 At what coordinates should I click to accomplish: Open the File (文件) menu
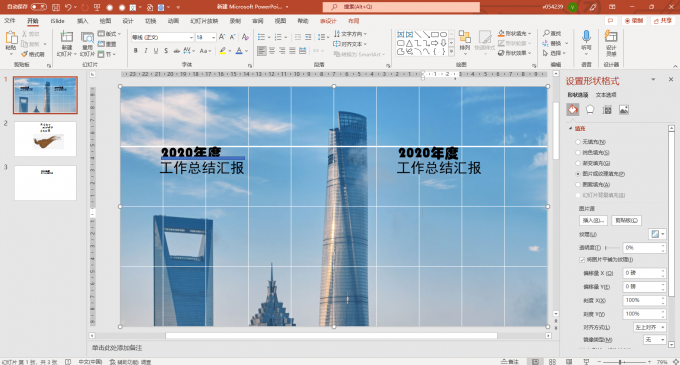tap(10, 21)
